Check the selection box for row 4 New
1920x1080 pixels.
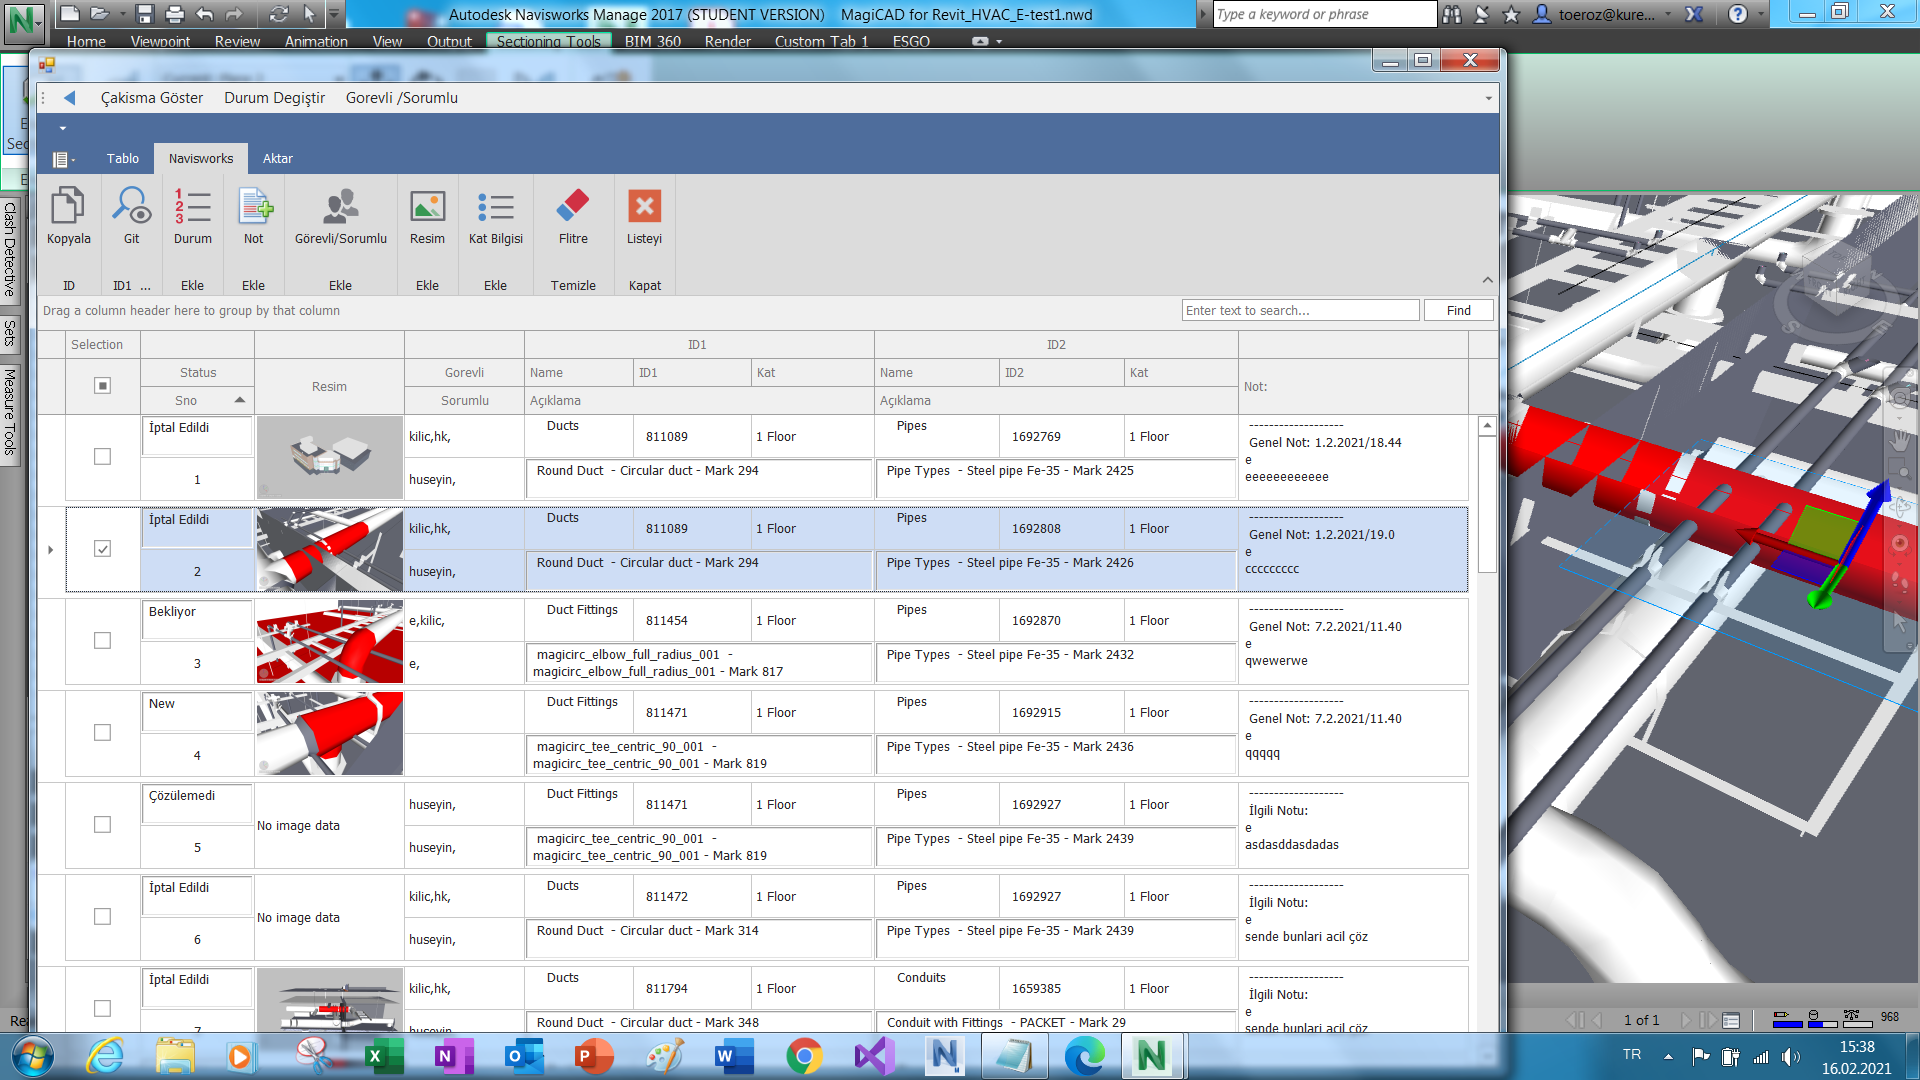tap(102, 732)
